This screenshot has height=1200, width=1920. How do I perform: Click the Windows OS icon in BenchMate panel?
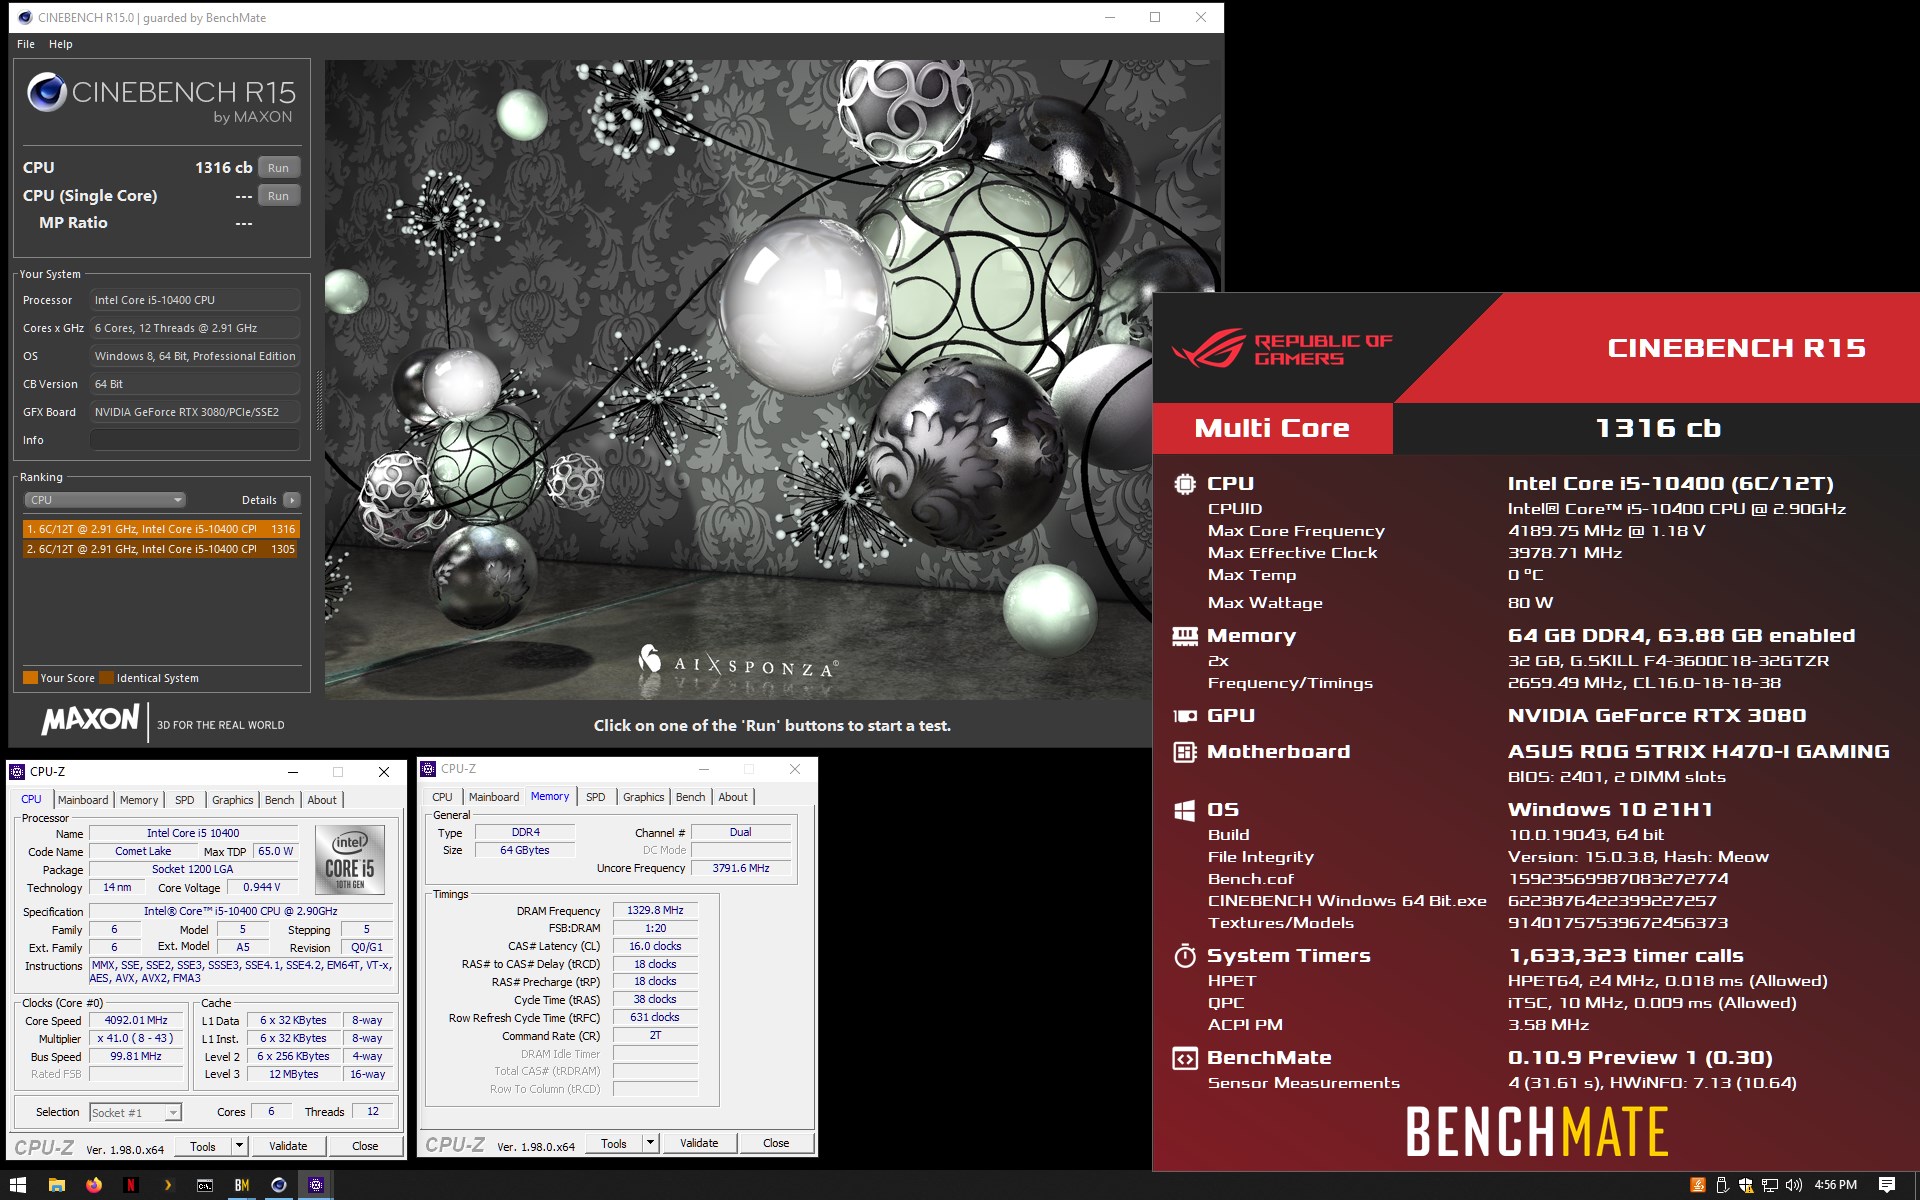tap(1184, 810)
